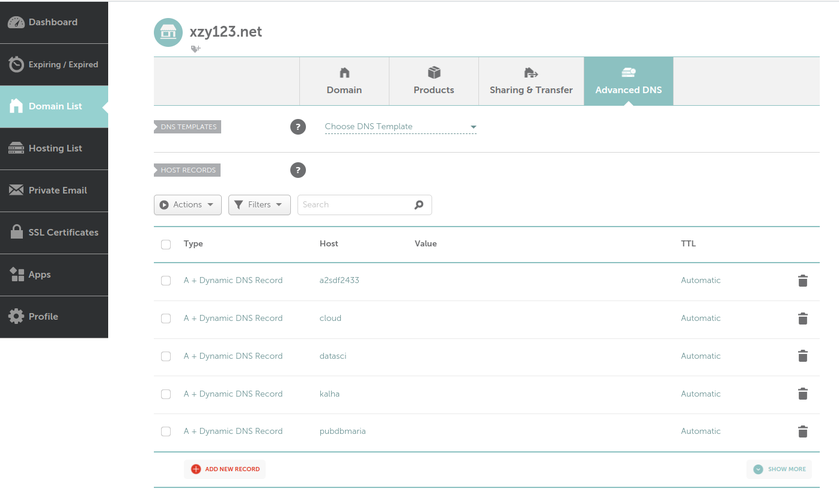
Task: Delete the a2sdf2433 record via trash icon
Action: point(803,281)
